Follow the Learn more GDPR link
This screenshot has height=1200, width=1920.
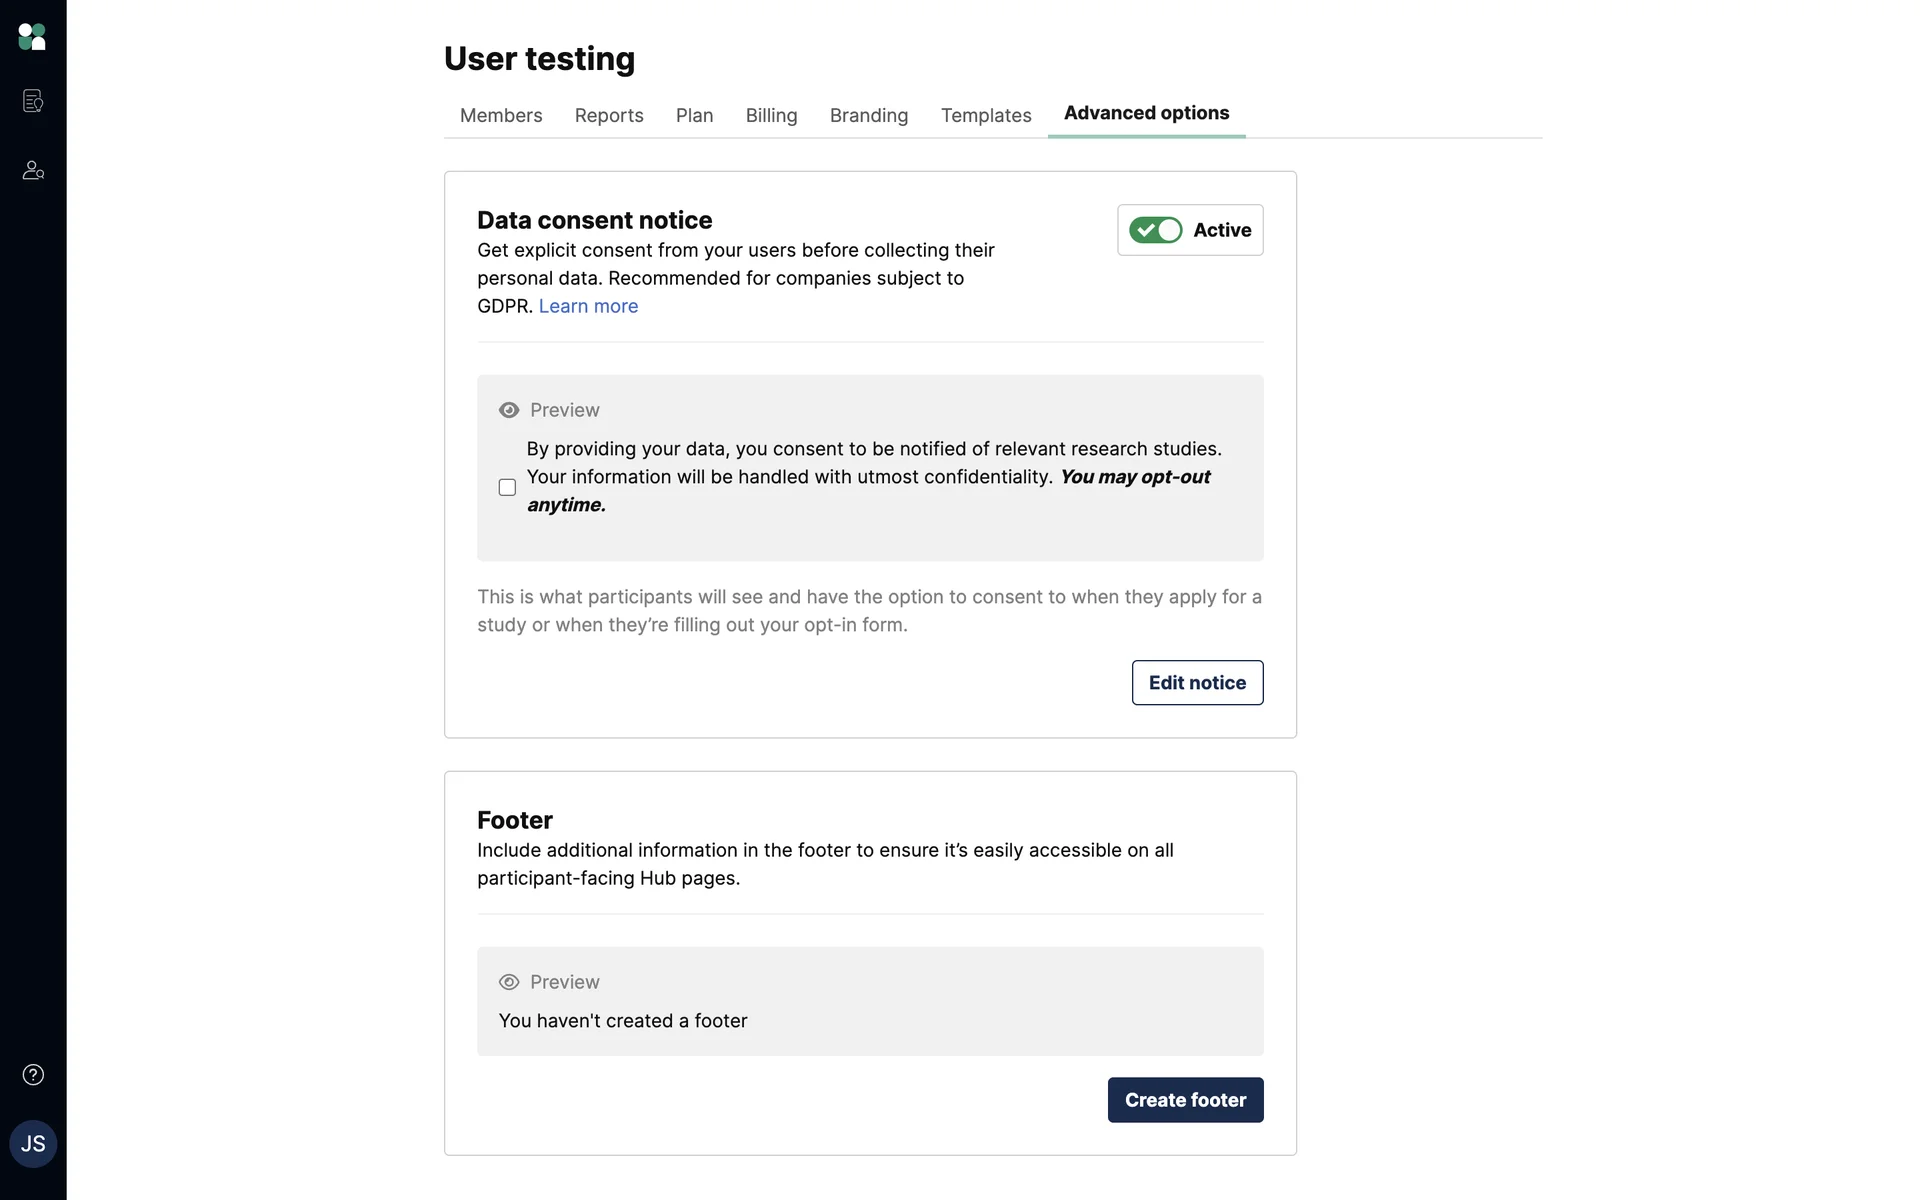[x=588, y=306]
